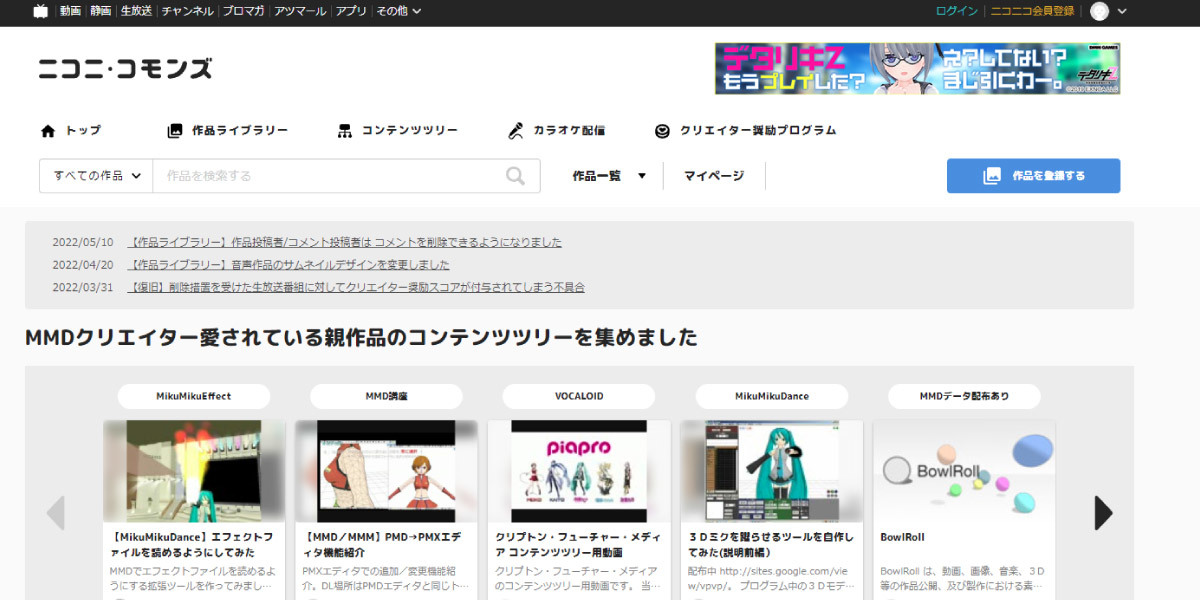Open the 生放送 top bar link
Image resolution: width=1200 pixels, height=600 pixels.
pos(136,11)
